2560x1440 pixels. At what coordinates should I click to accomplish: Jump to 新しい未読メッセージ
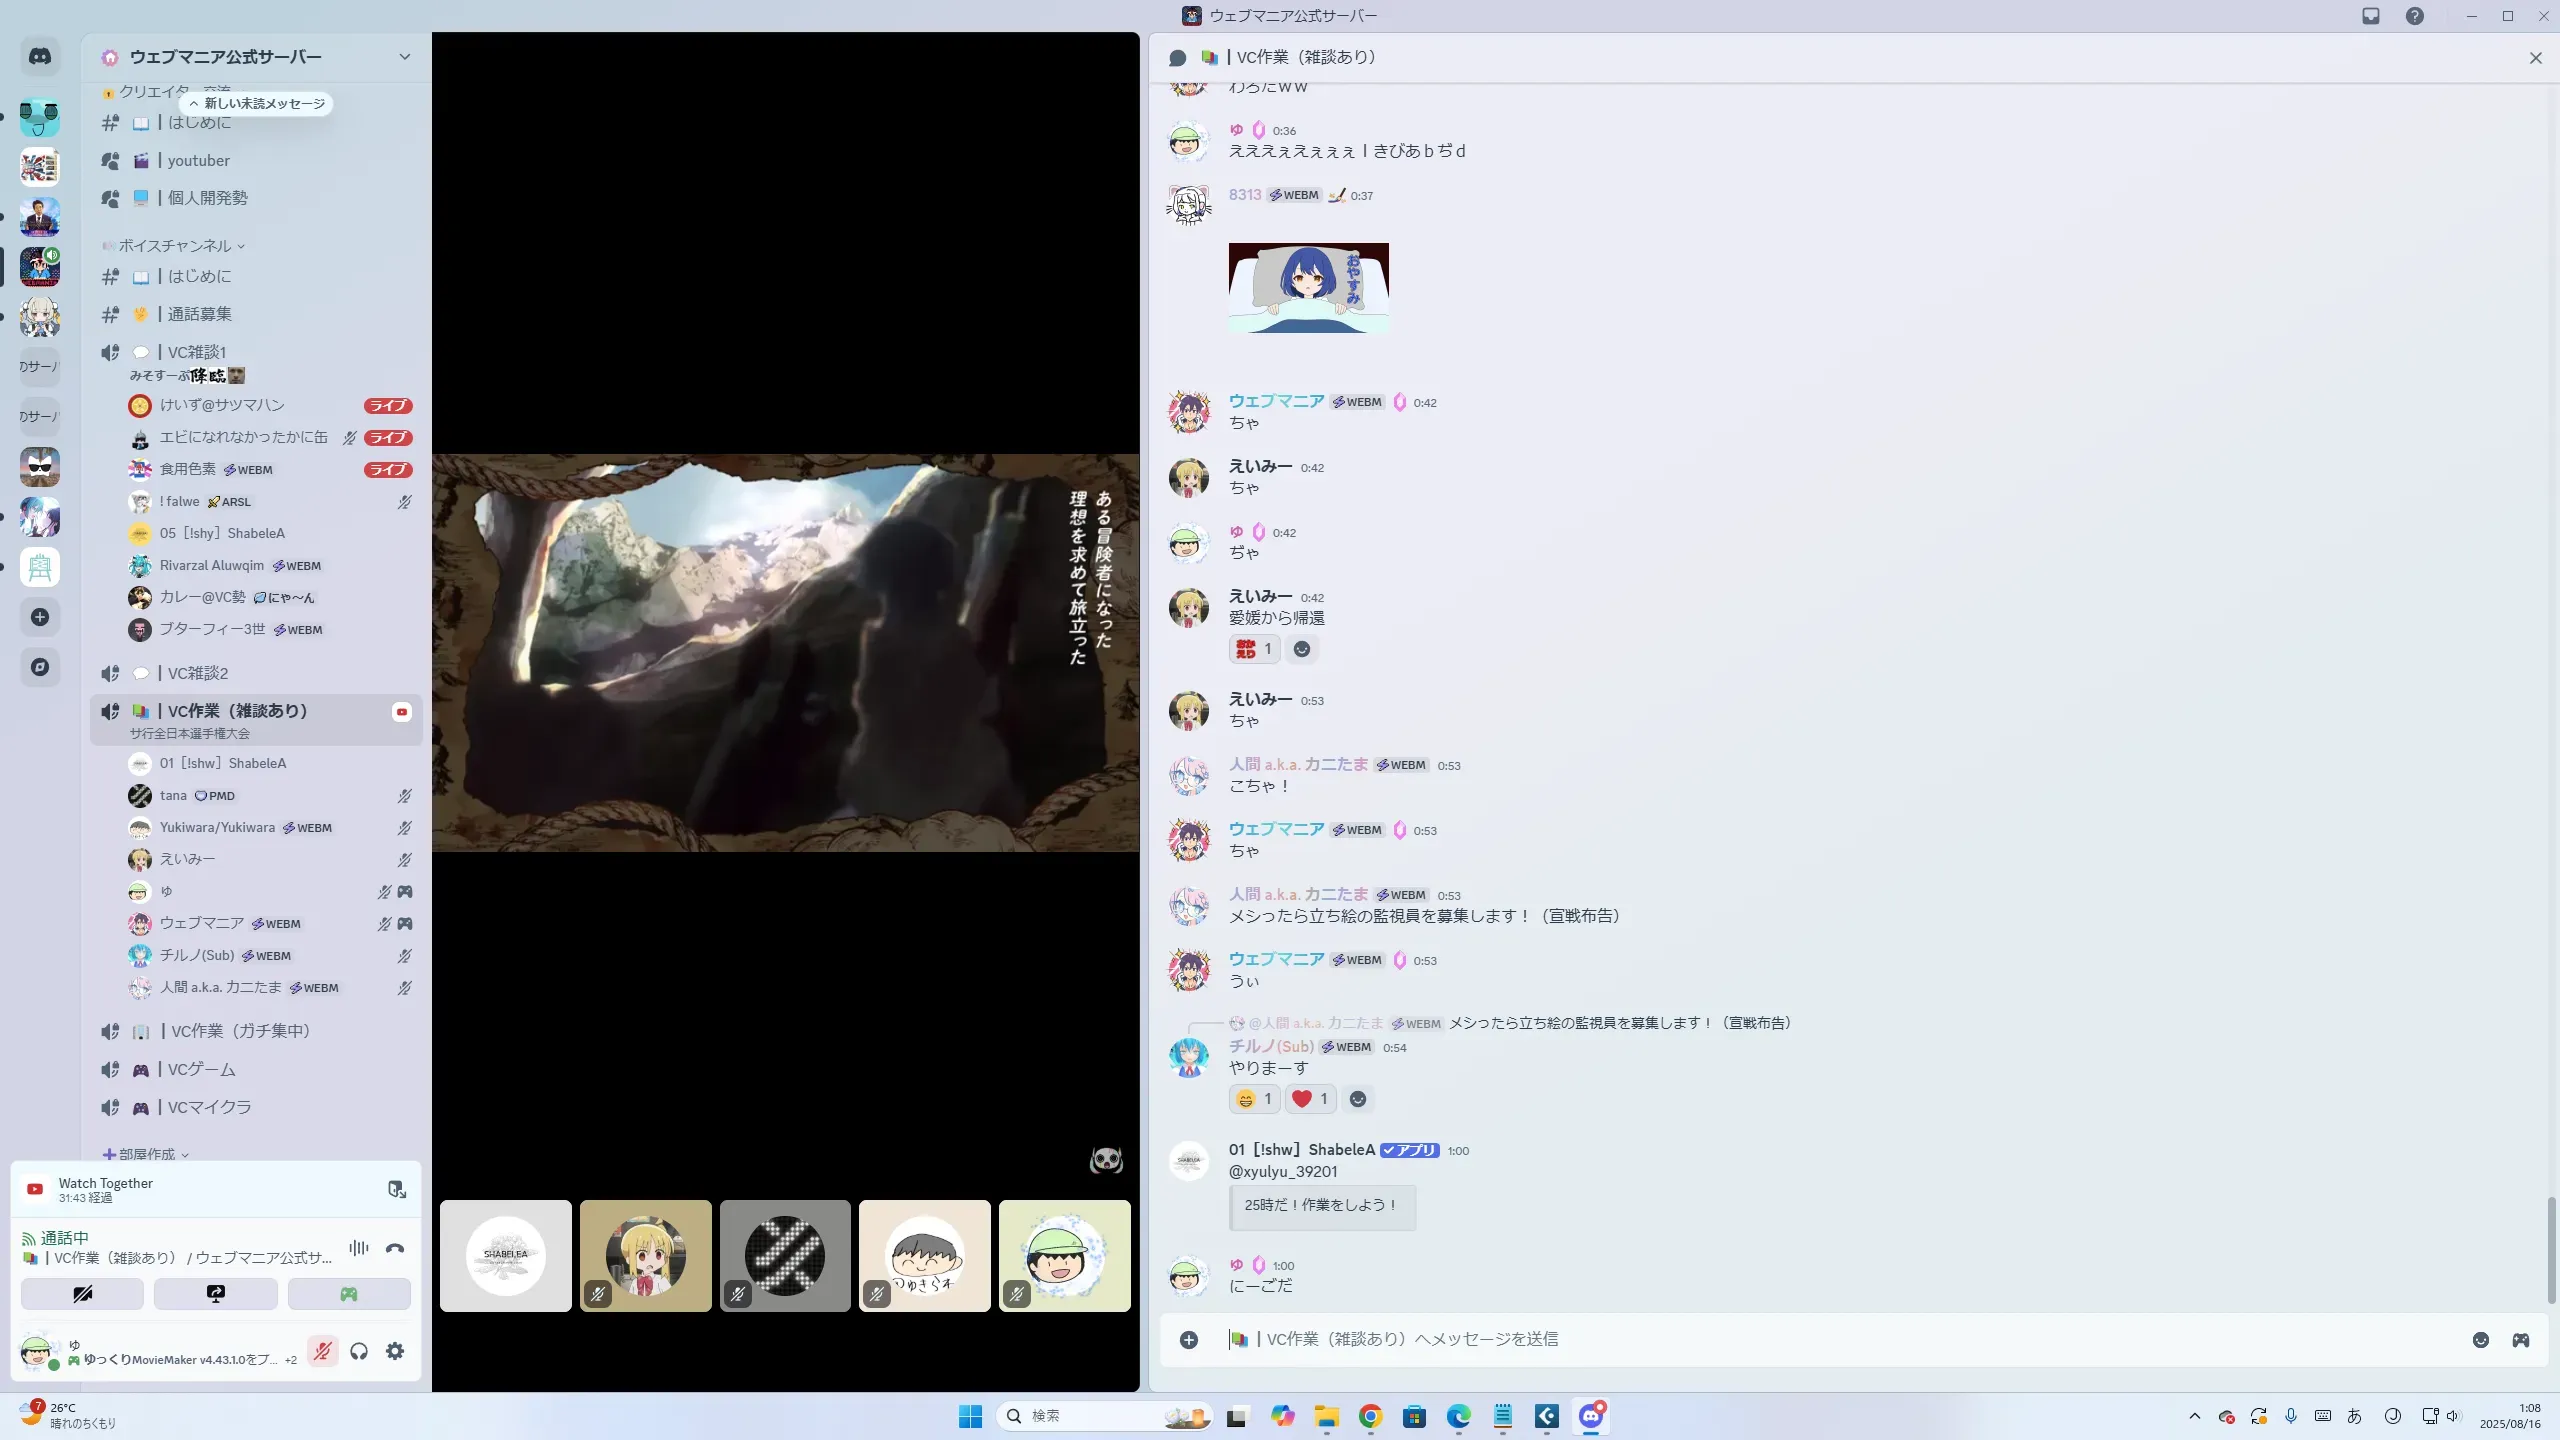click(x=257, y=104)
